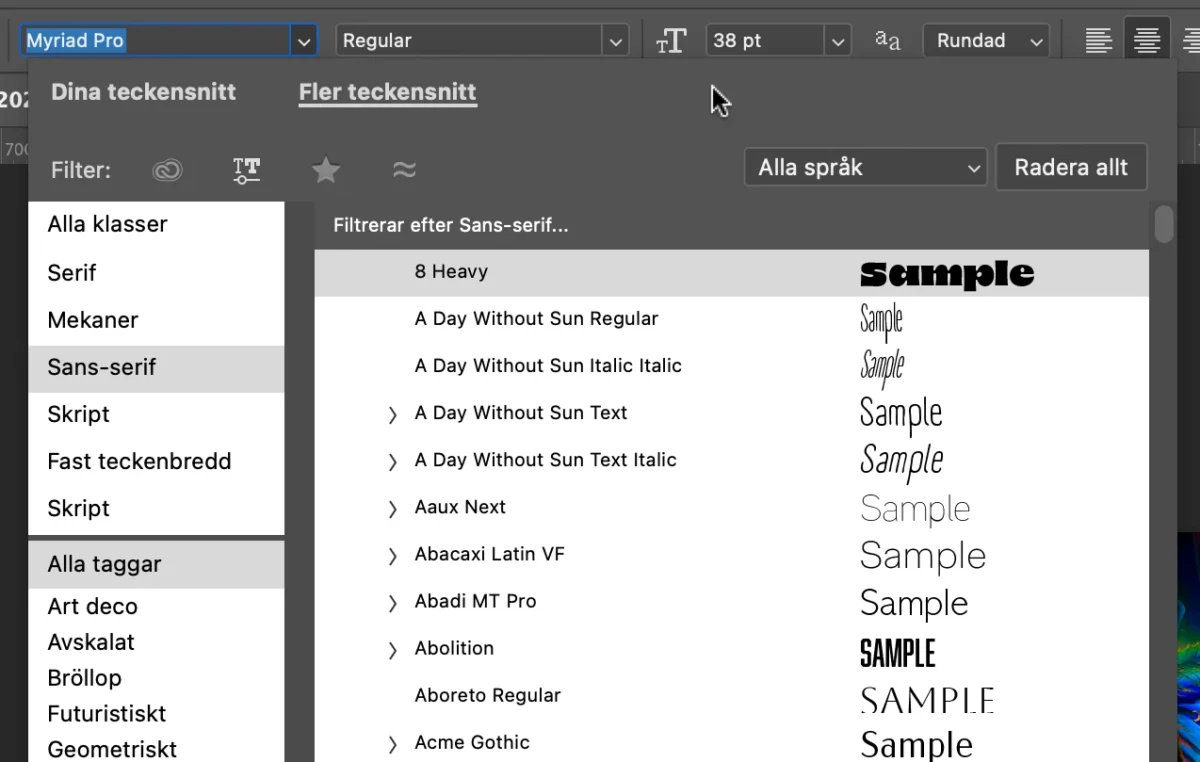Image resolution: width=1200 pixels, height=762 pixels.
Task: Click the font list vertical scrollbar
Action: coord(1164,223)
